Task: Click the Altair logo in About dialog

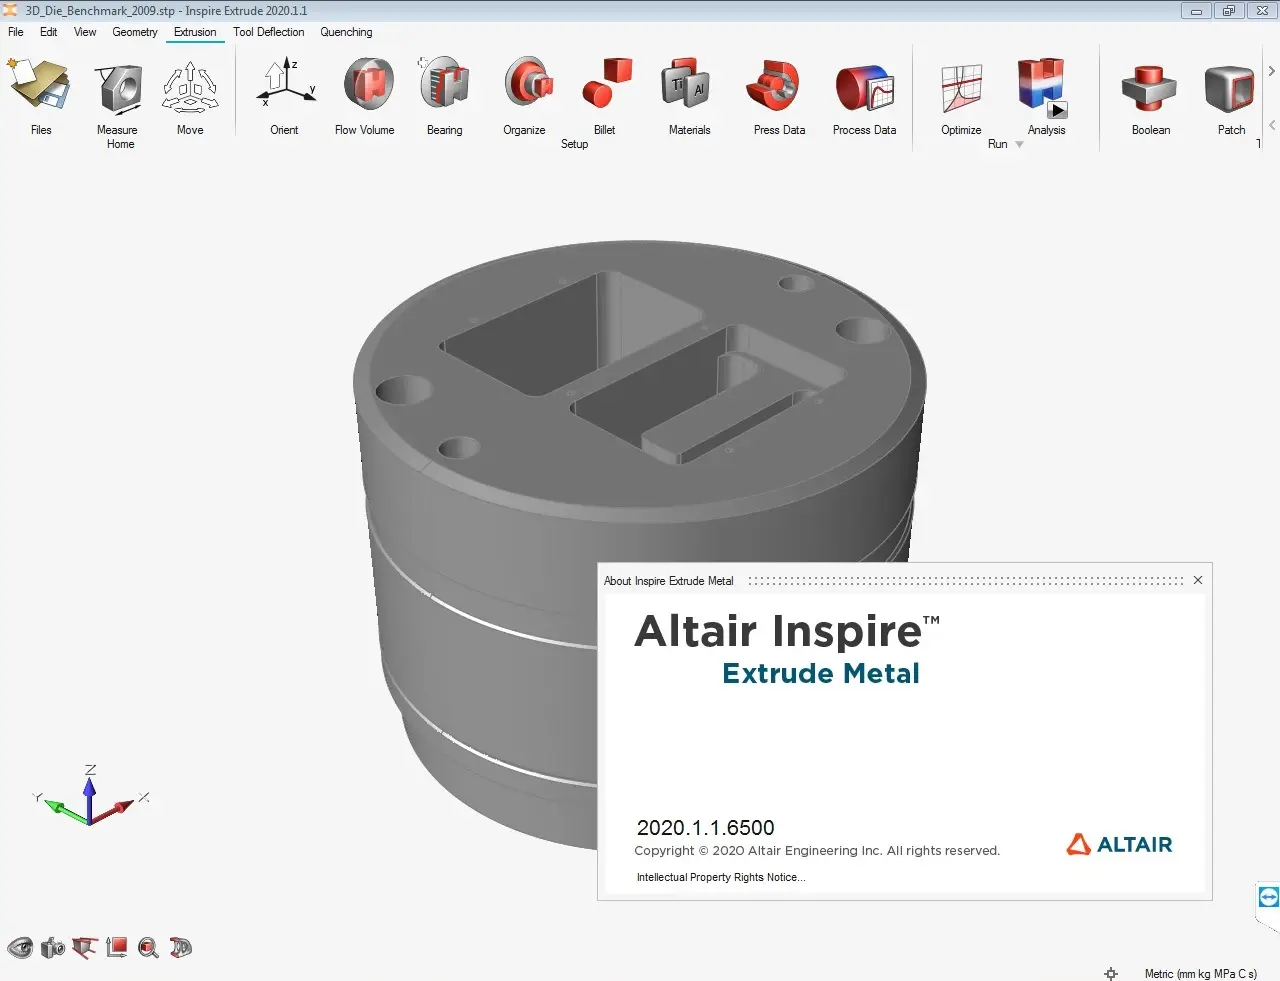Action: coord(1119,844)
